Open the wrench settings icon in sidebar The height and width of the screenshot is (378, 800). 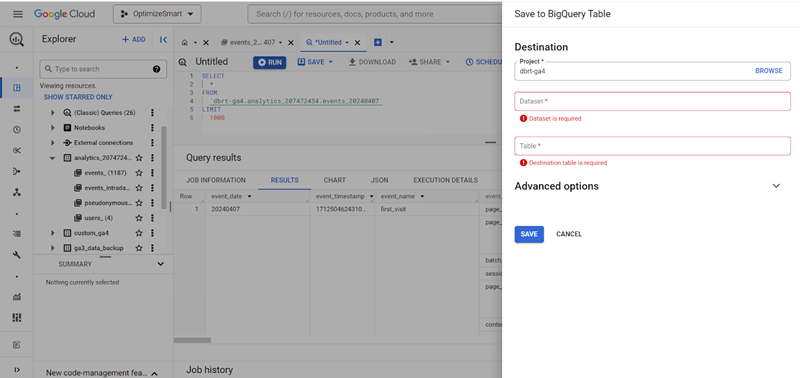(x=17, y=255)
